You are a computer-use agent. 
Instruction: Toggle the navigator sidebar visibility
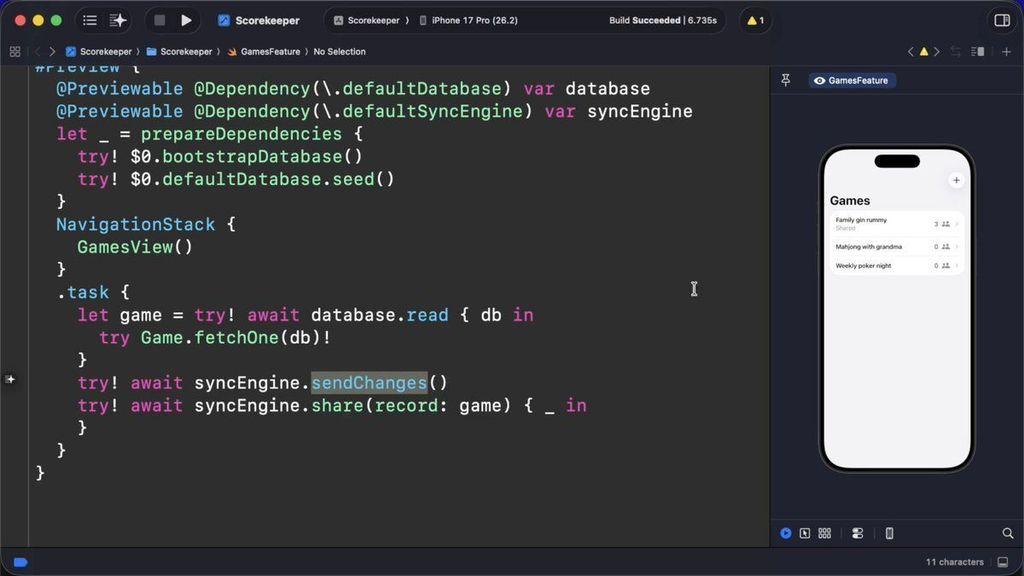click(x=89, y=19)
